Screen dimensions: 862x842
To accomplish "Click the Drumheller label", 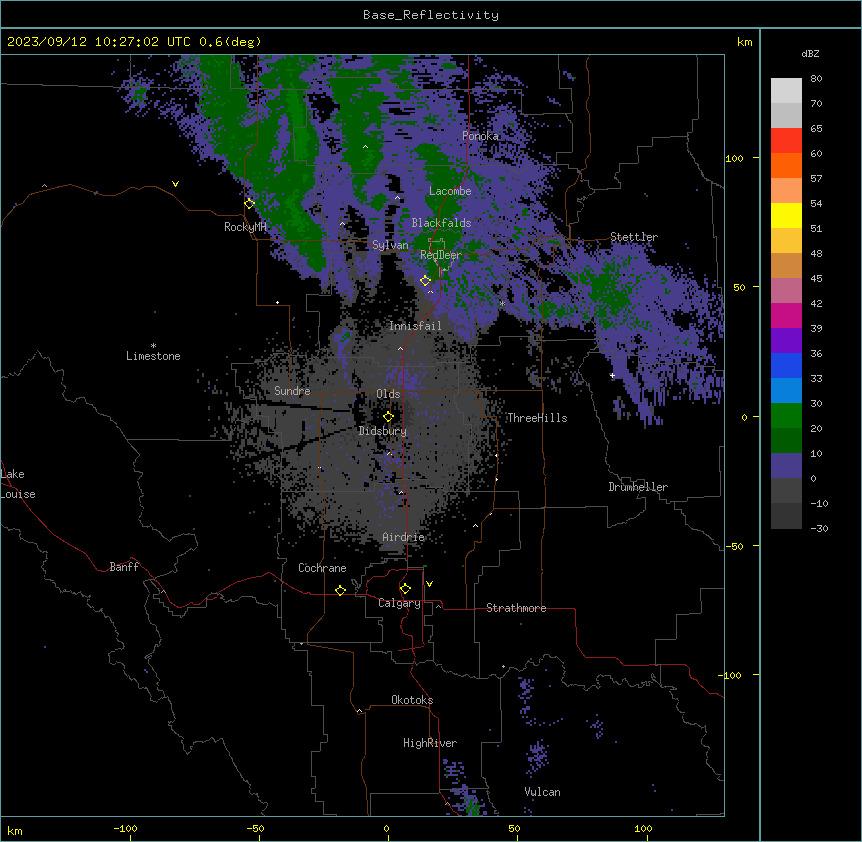I will pyautogui.click(x=638, y=487).
